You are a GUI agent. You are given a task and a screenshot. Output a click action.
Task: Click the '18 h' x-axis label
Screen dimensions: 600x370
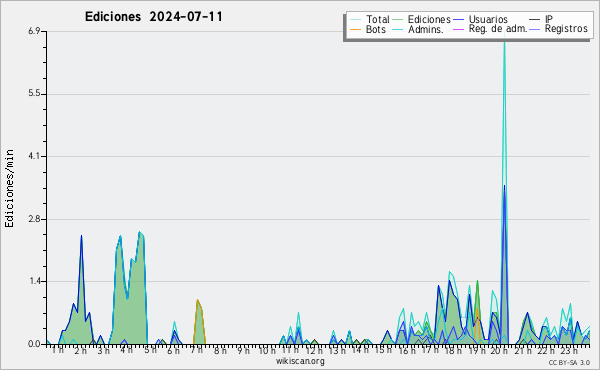tap(453, 350)
